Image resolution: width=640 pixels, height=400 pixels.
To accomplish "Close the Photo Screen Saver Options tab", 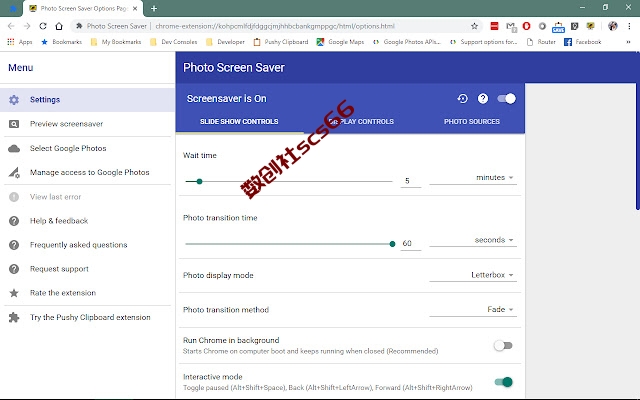I will click(135, 8).
